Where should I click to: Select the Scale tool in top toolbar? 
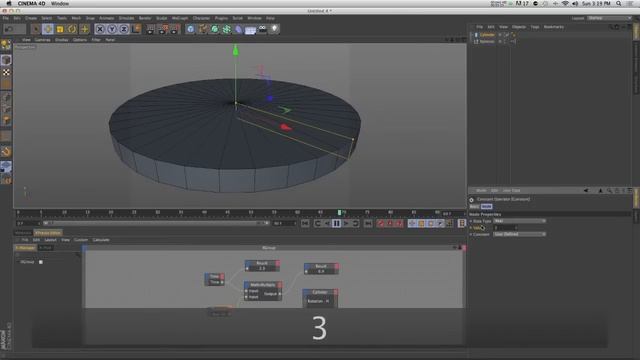click(60, 29)
